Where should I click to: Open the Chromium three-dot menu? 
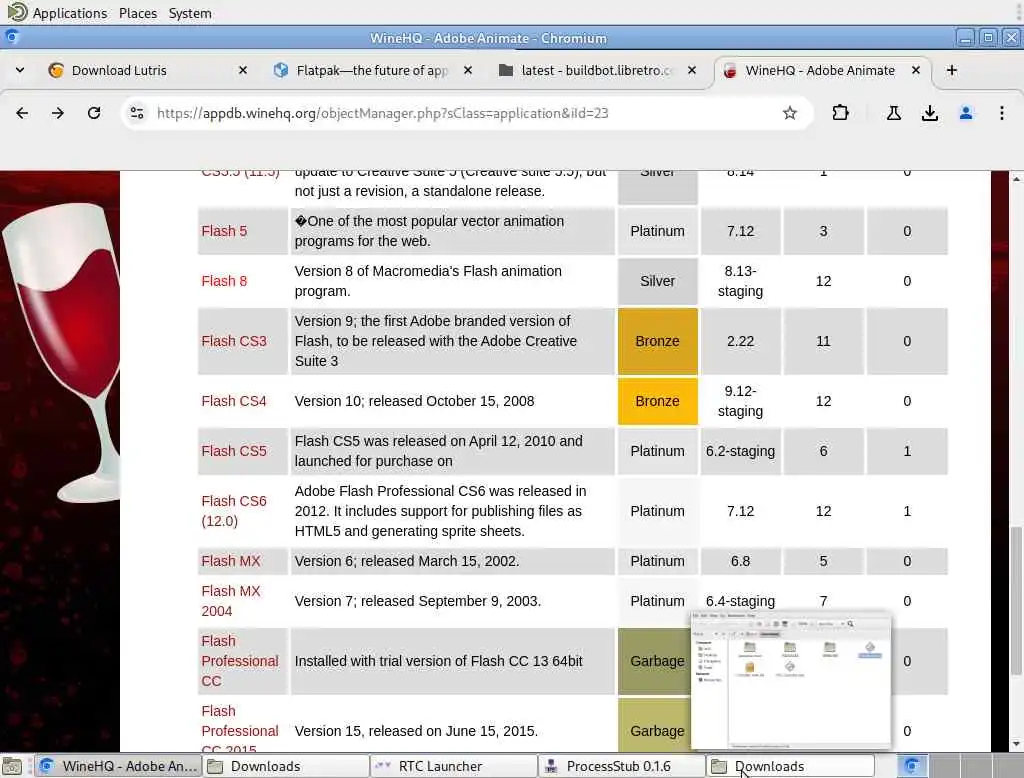[1002, 113]
